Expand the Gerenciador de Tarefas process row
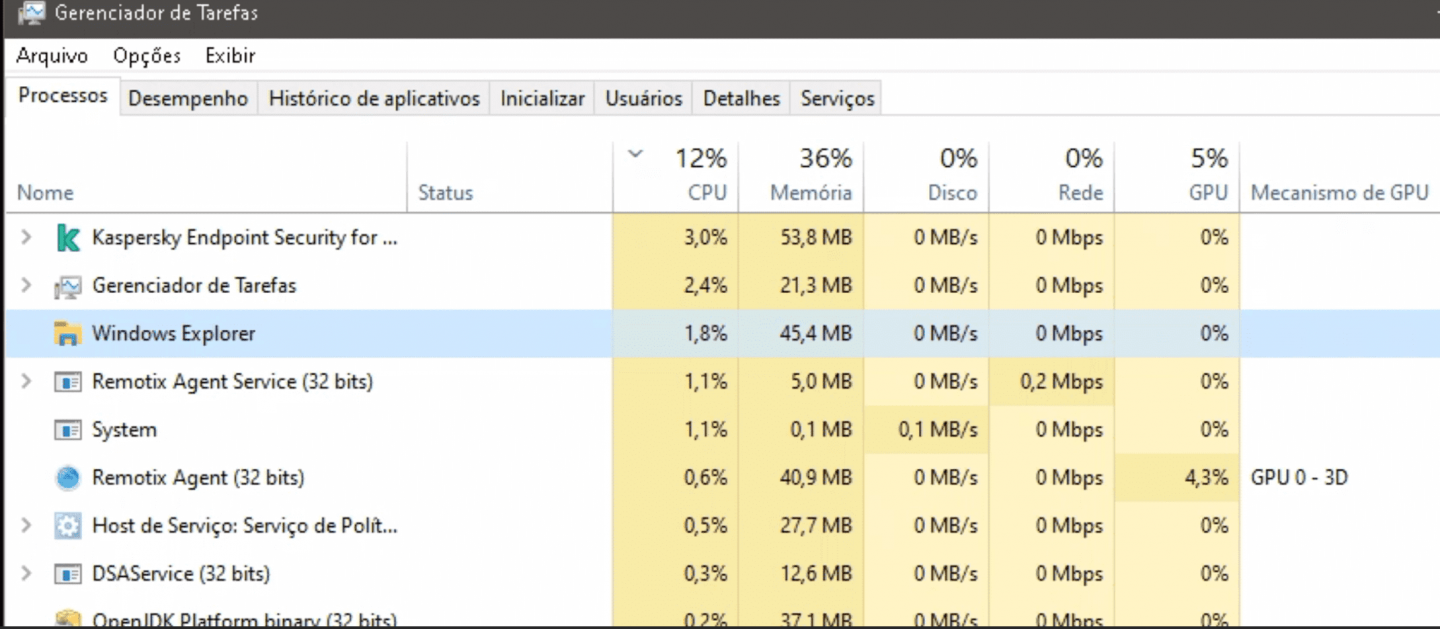The height and width of the screenshot is (629, 1440). [27, 286]
